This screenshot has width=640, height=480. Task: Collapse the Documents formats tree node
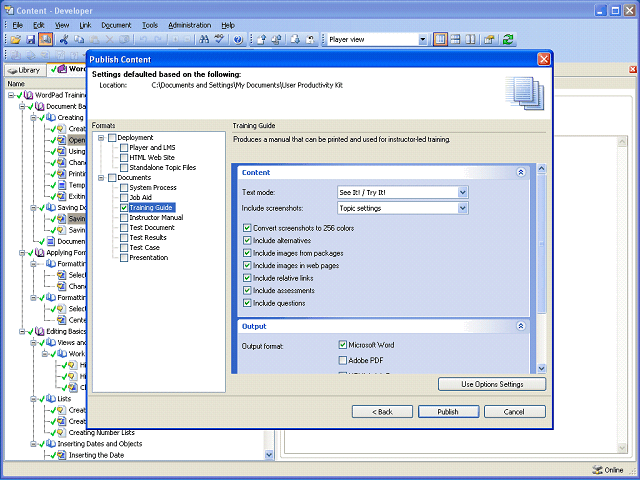[101, 178]
